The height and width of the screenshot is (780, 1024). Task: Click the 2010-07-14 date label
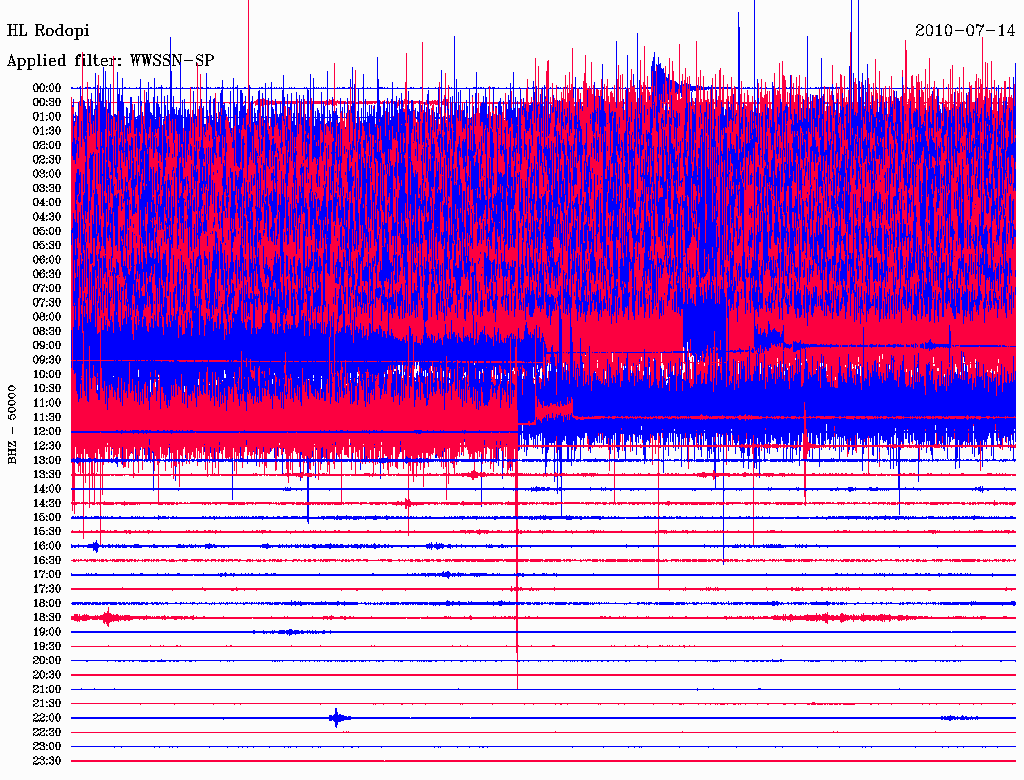pos(965,31)
